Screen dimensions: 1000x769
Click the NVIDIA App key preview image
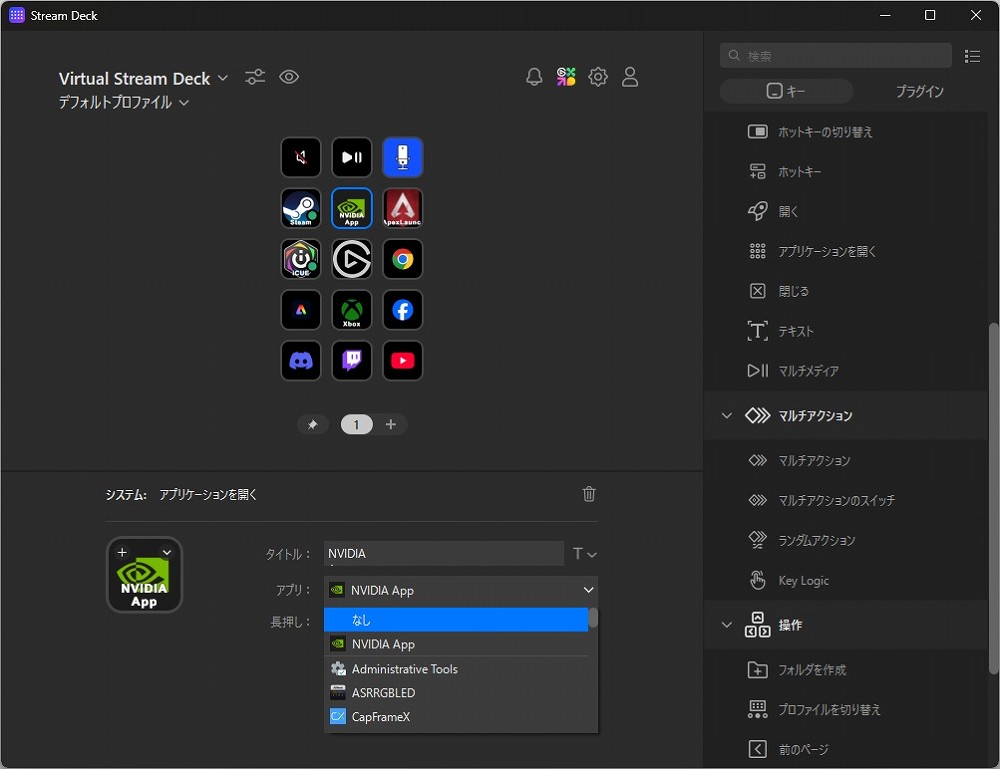(144, 575)
